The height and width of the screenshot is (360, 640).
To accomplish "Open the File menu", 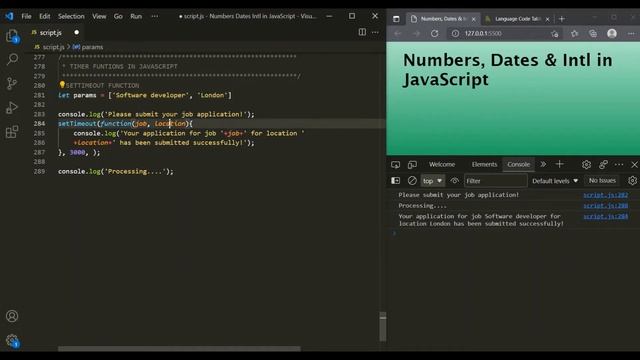I will tap(27, 16).
